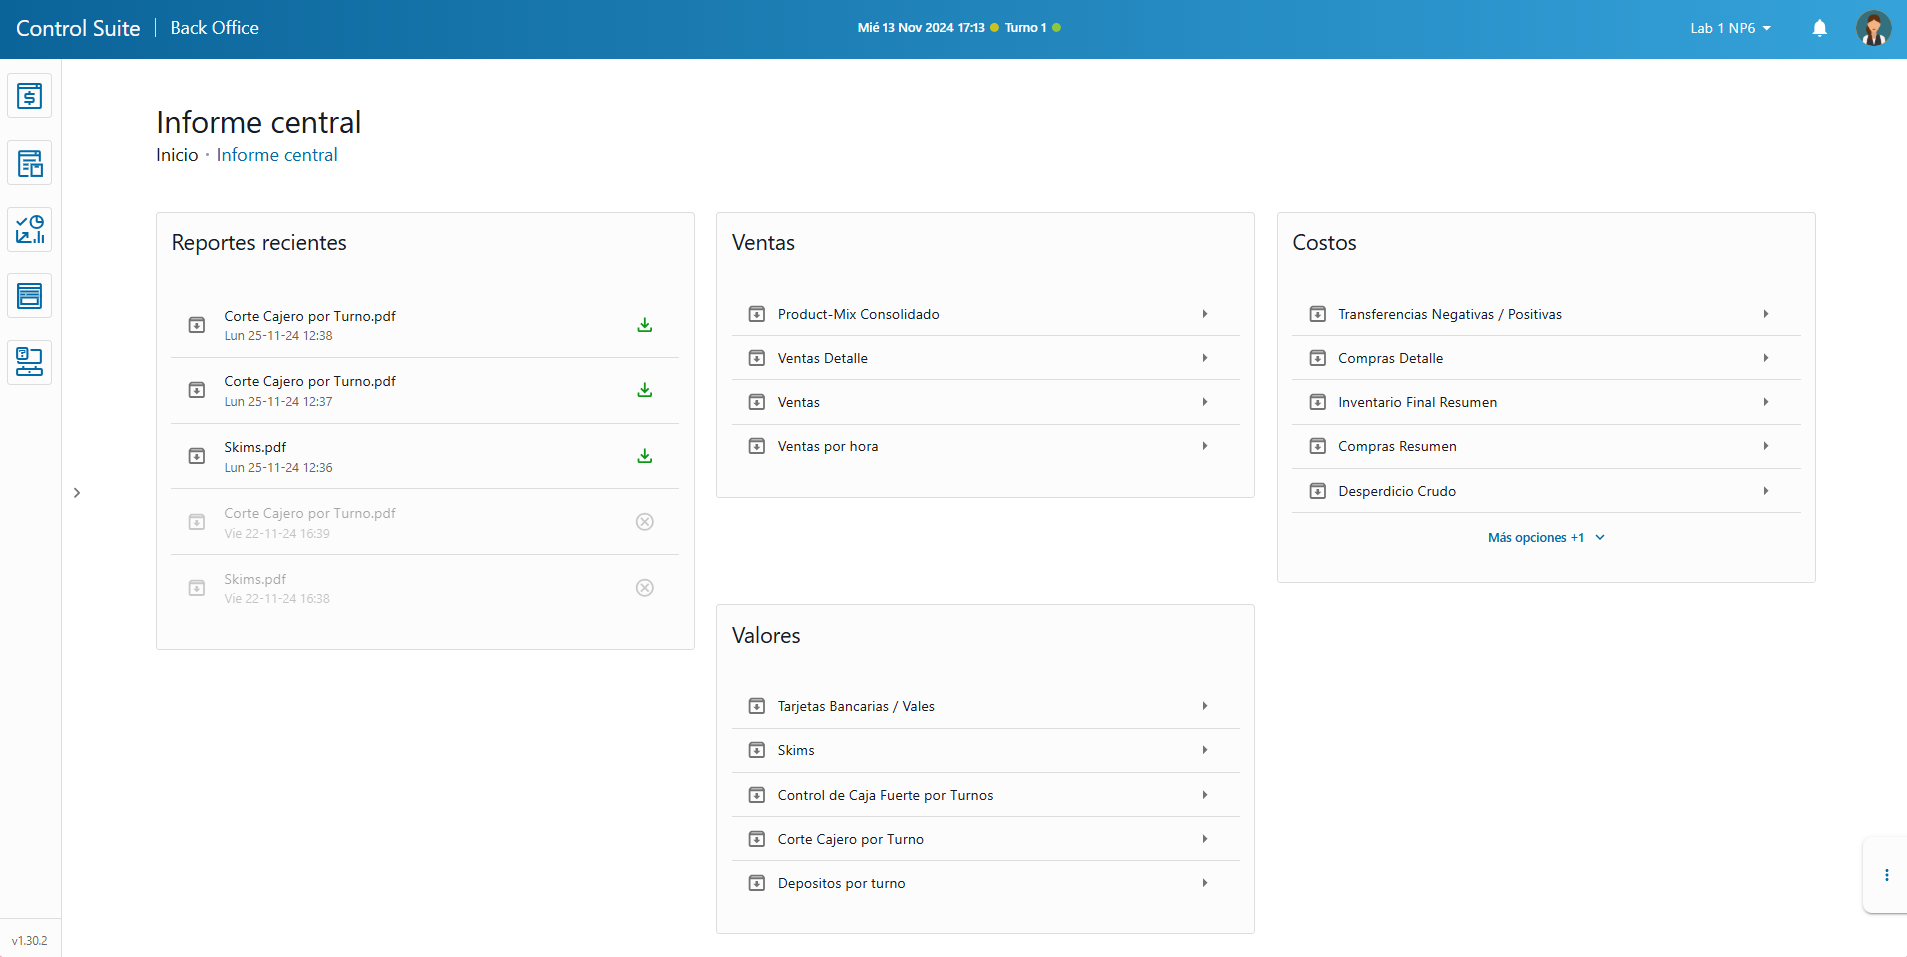The height and width of the screenshot is (957, 1907).
Task: Select Tarjetas Bancarias / Vales report
Action: pyautogui.click(x=856, y=707)
